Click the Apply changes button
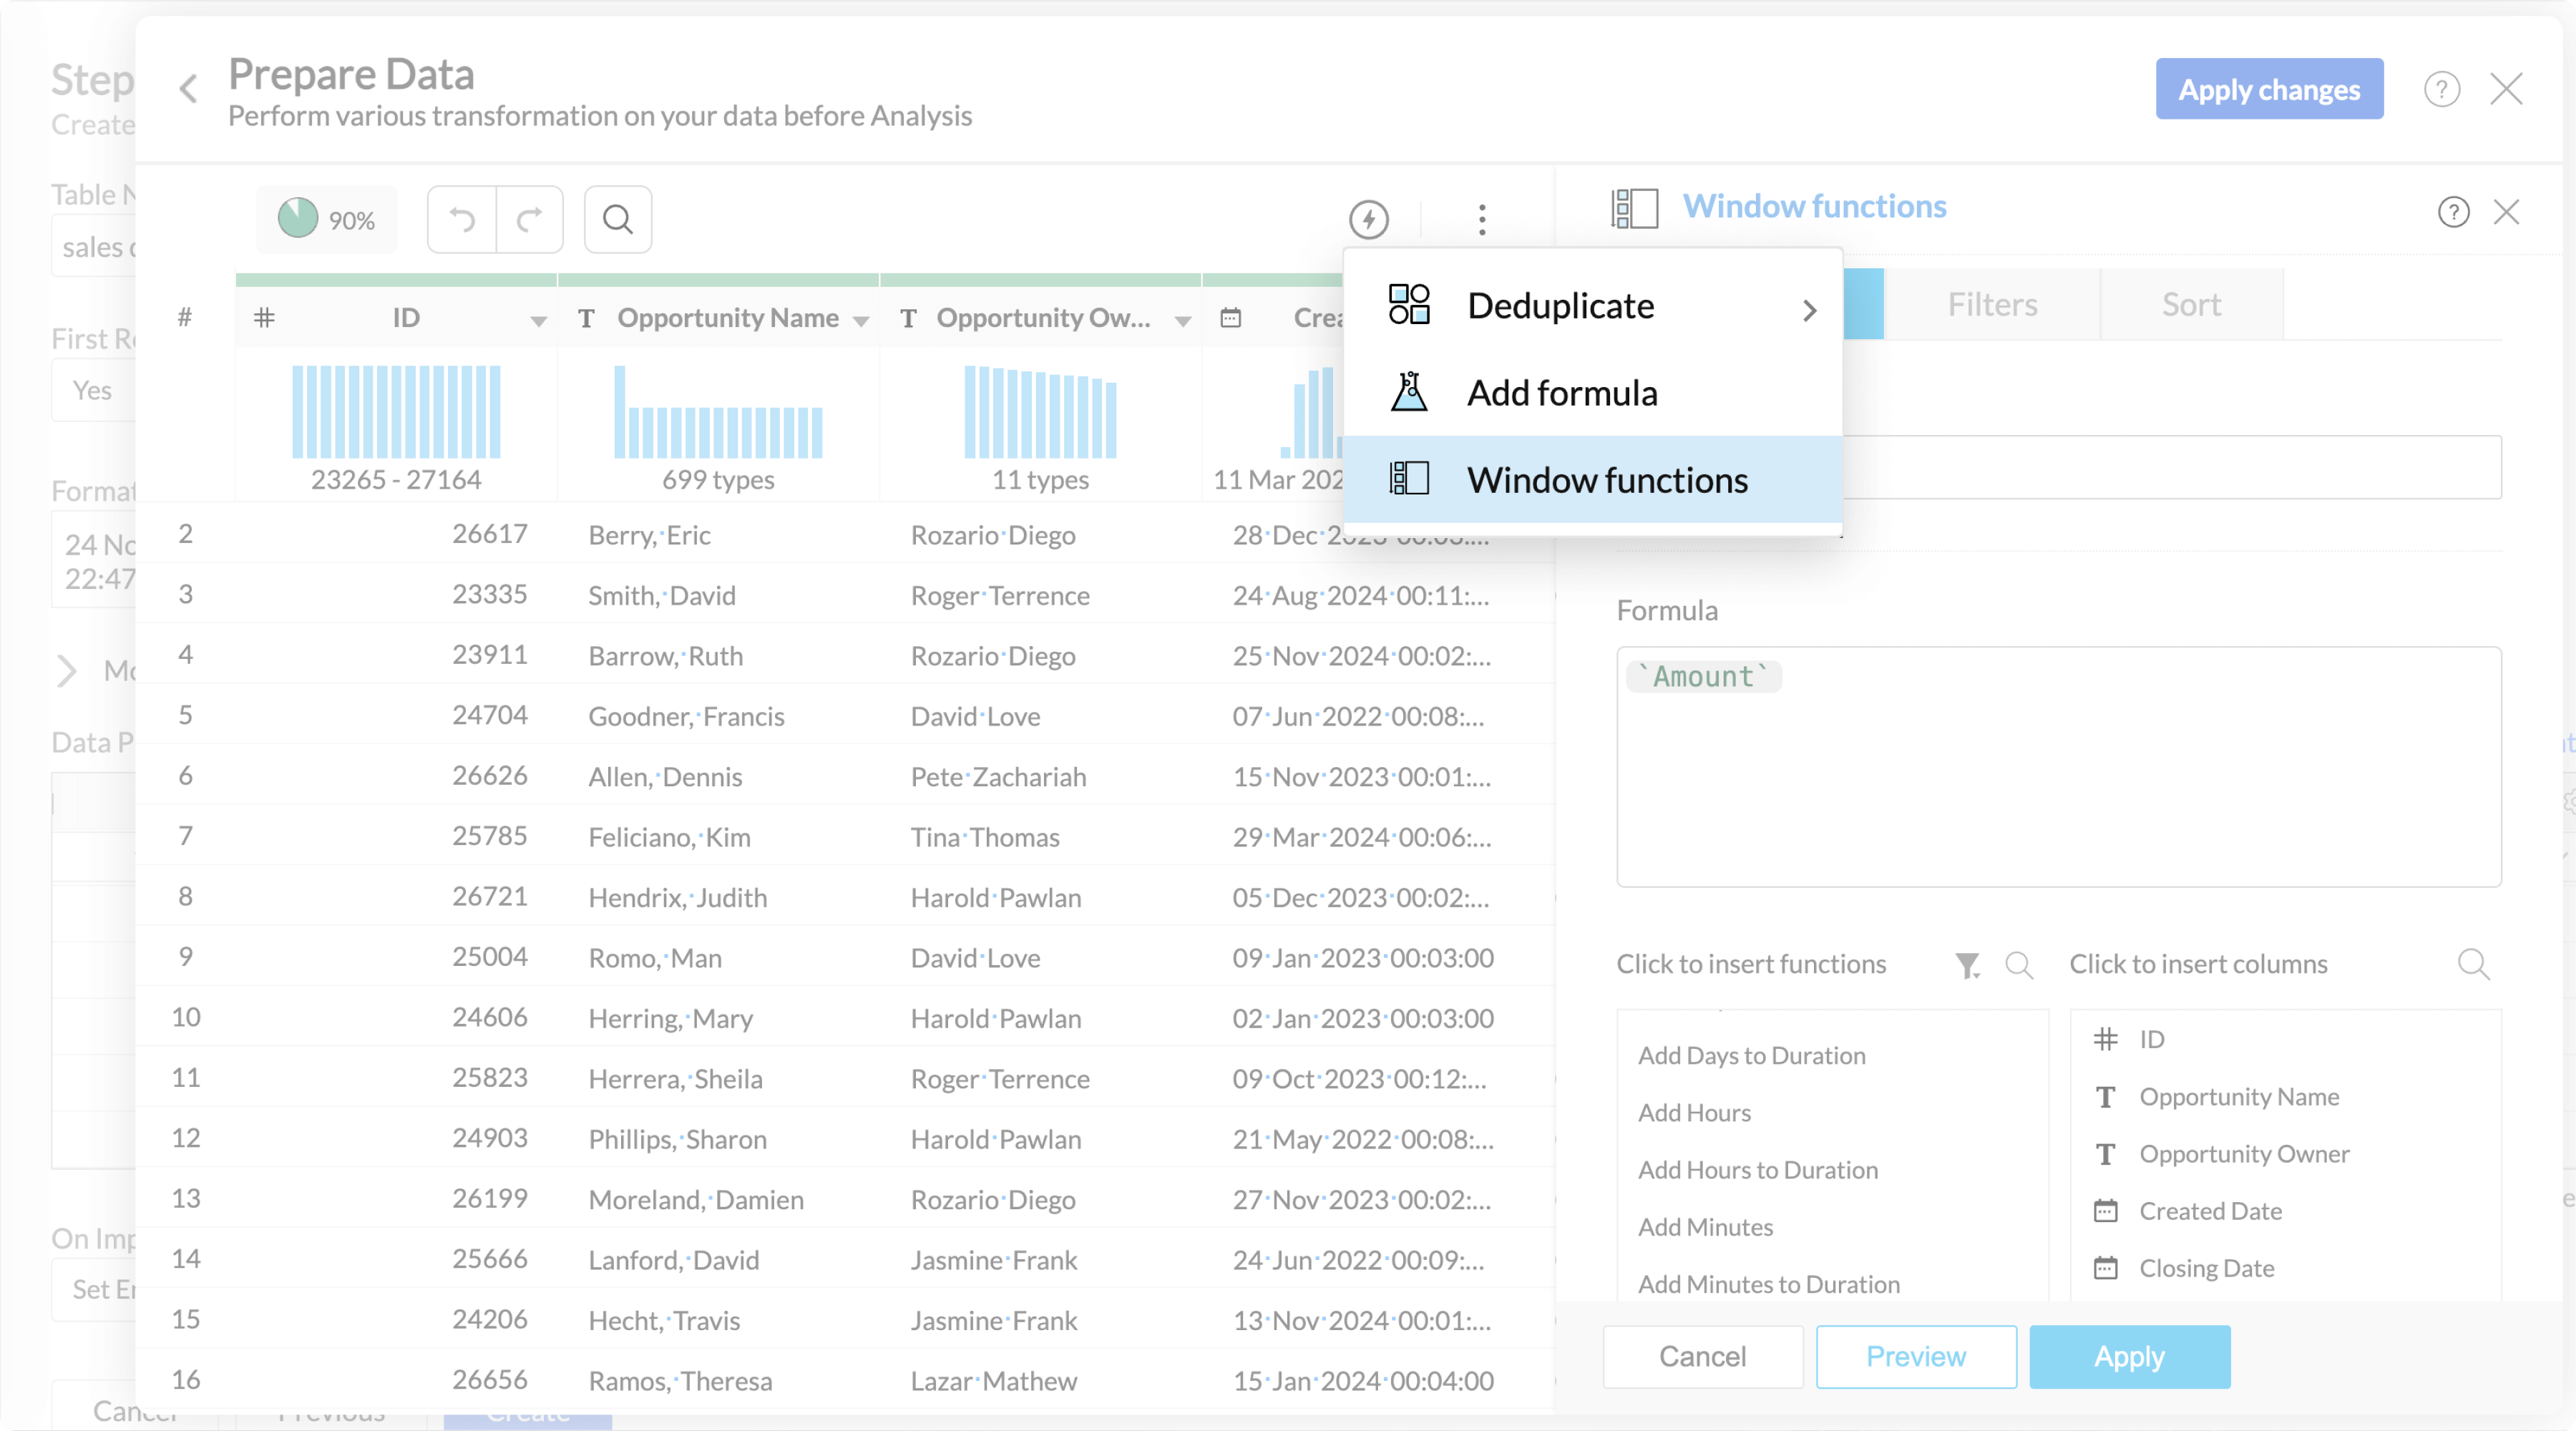The image size is (2576, 1431). click(2268, 89)
